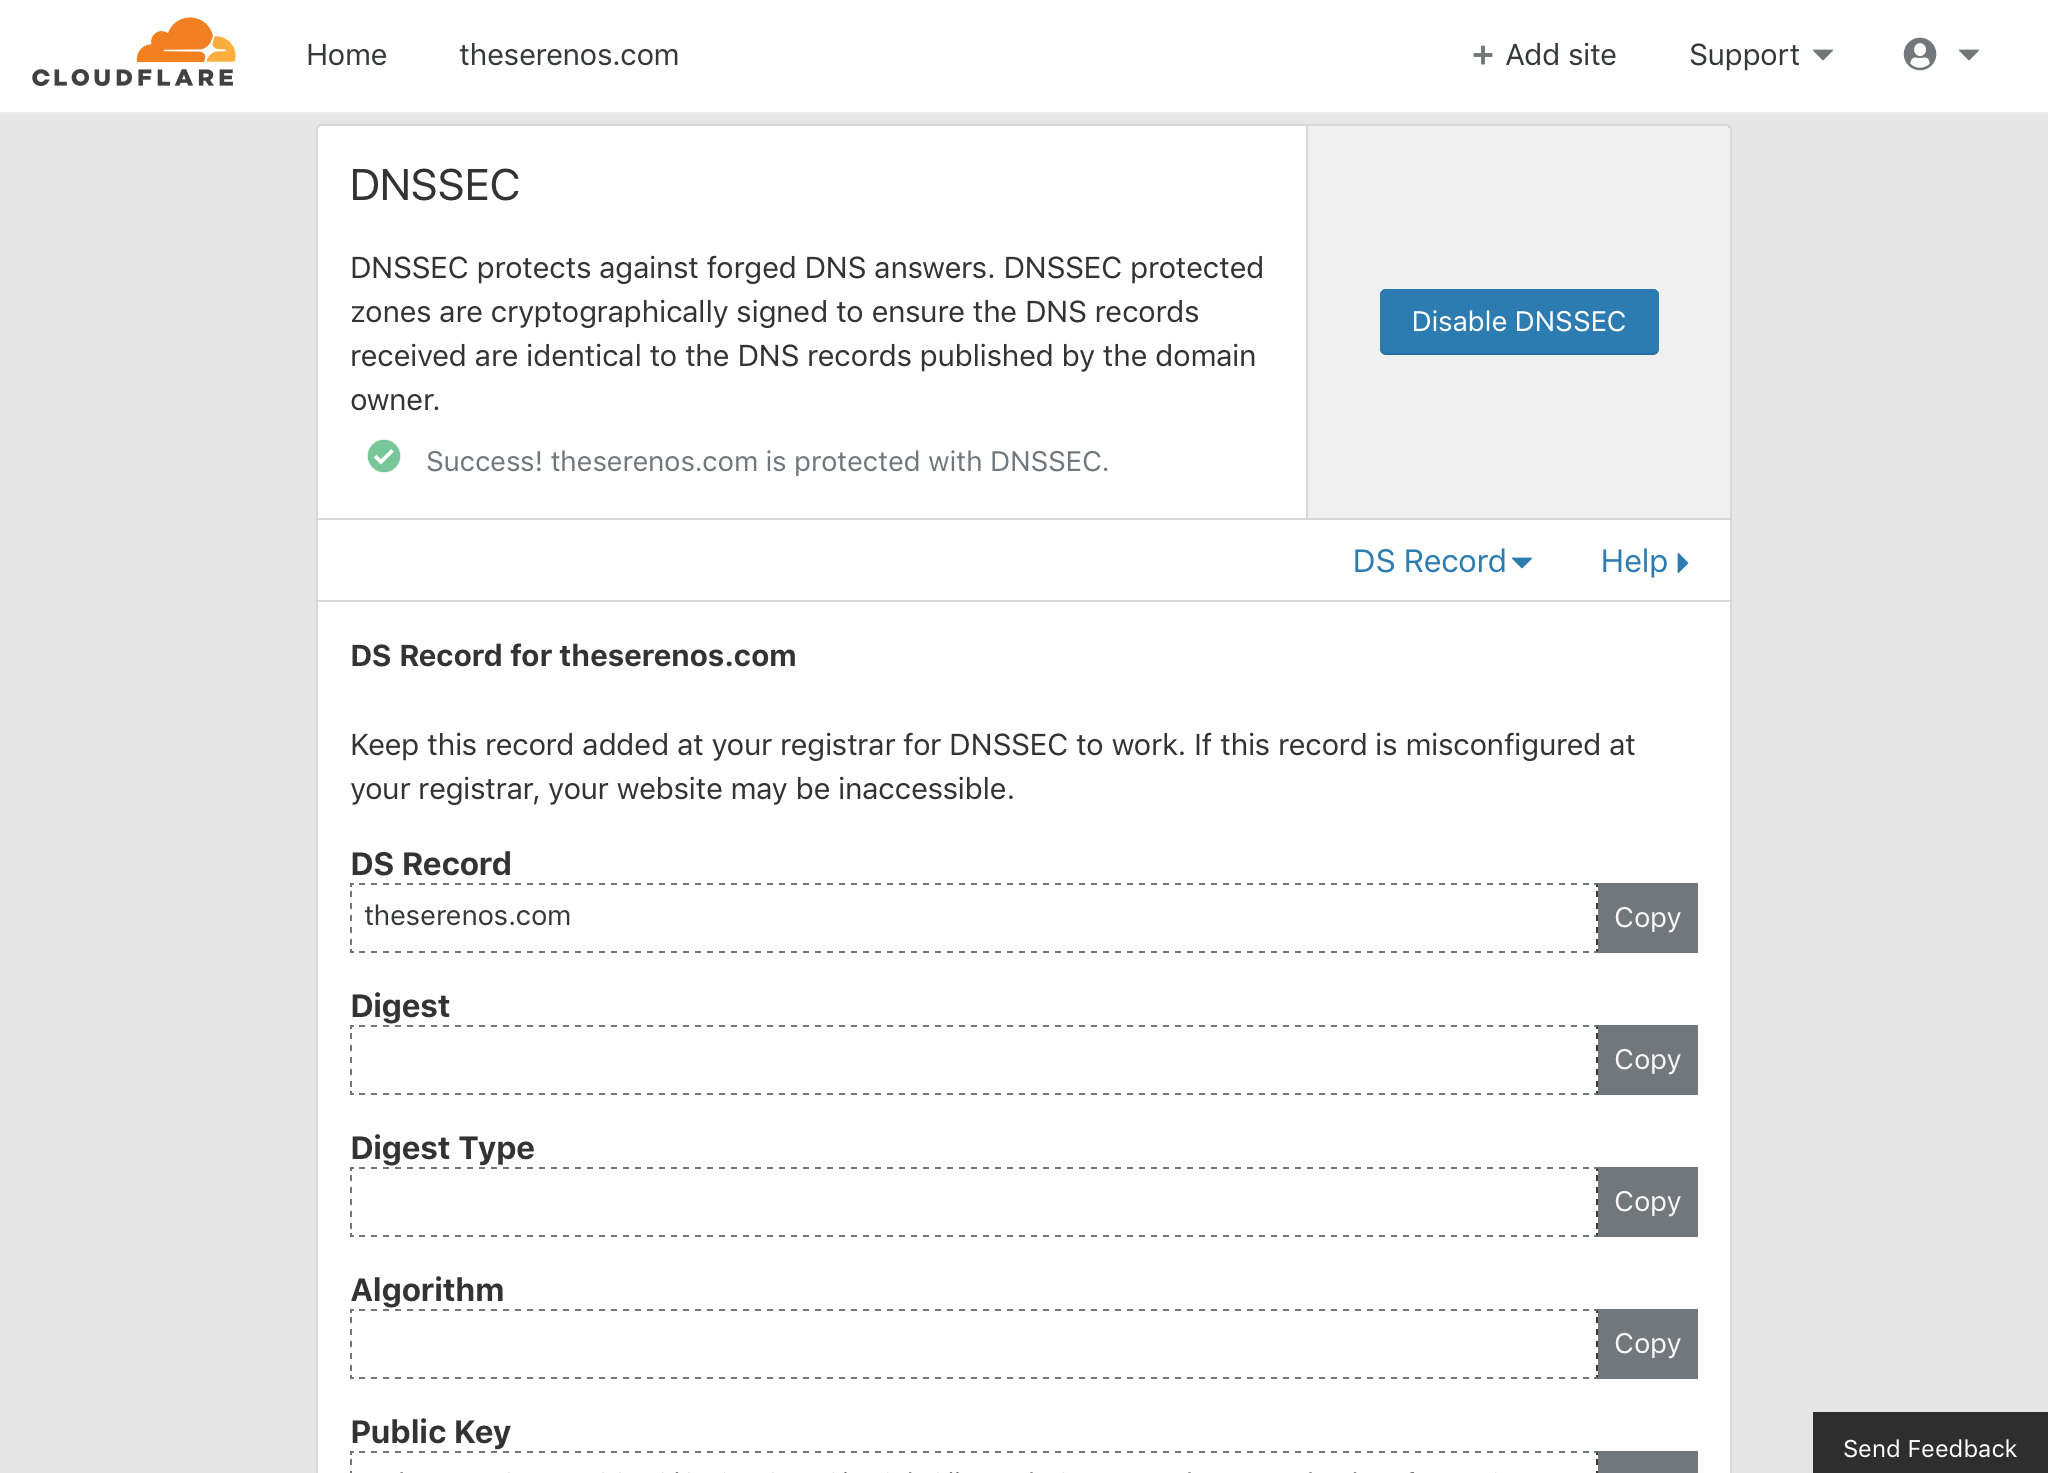Click the Public Key label
Image resolution: width=2048 pixels, height=1473 pixels.
[431, 1432]
